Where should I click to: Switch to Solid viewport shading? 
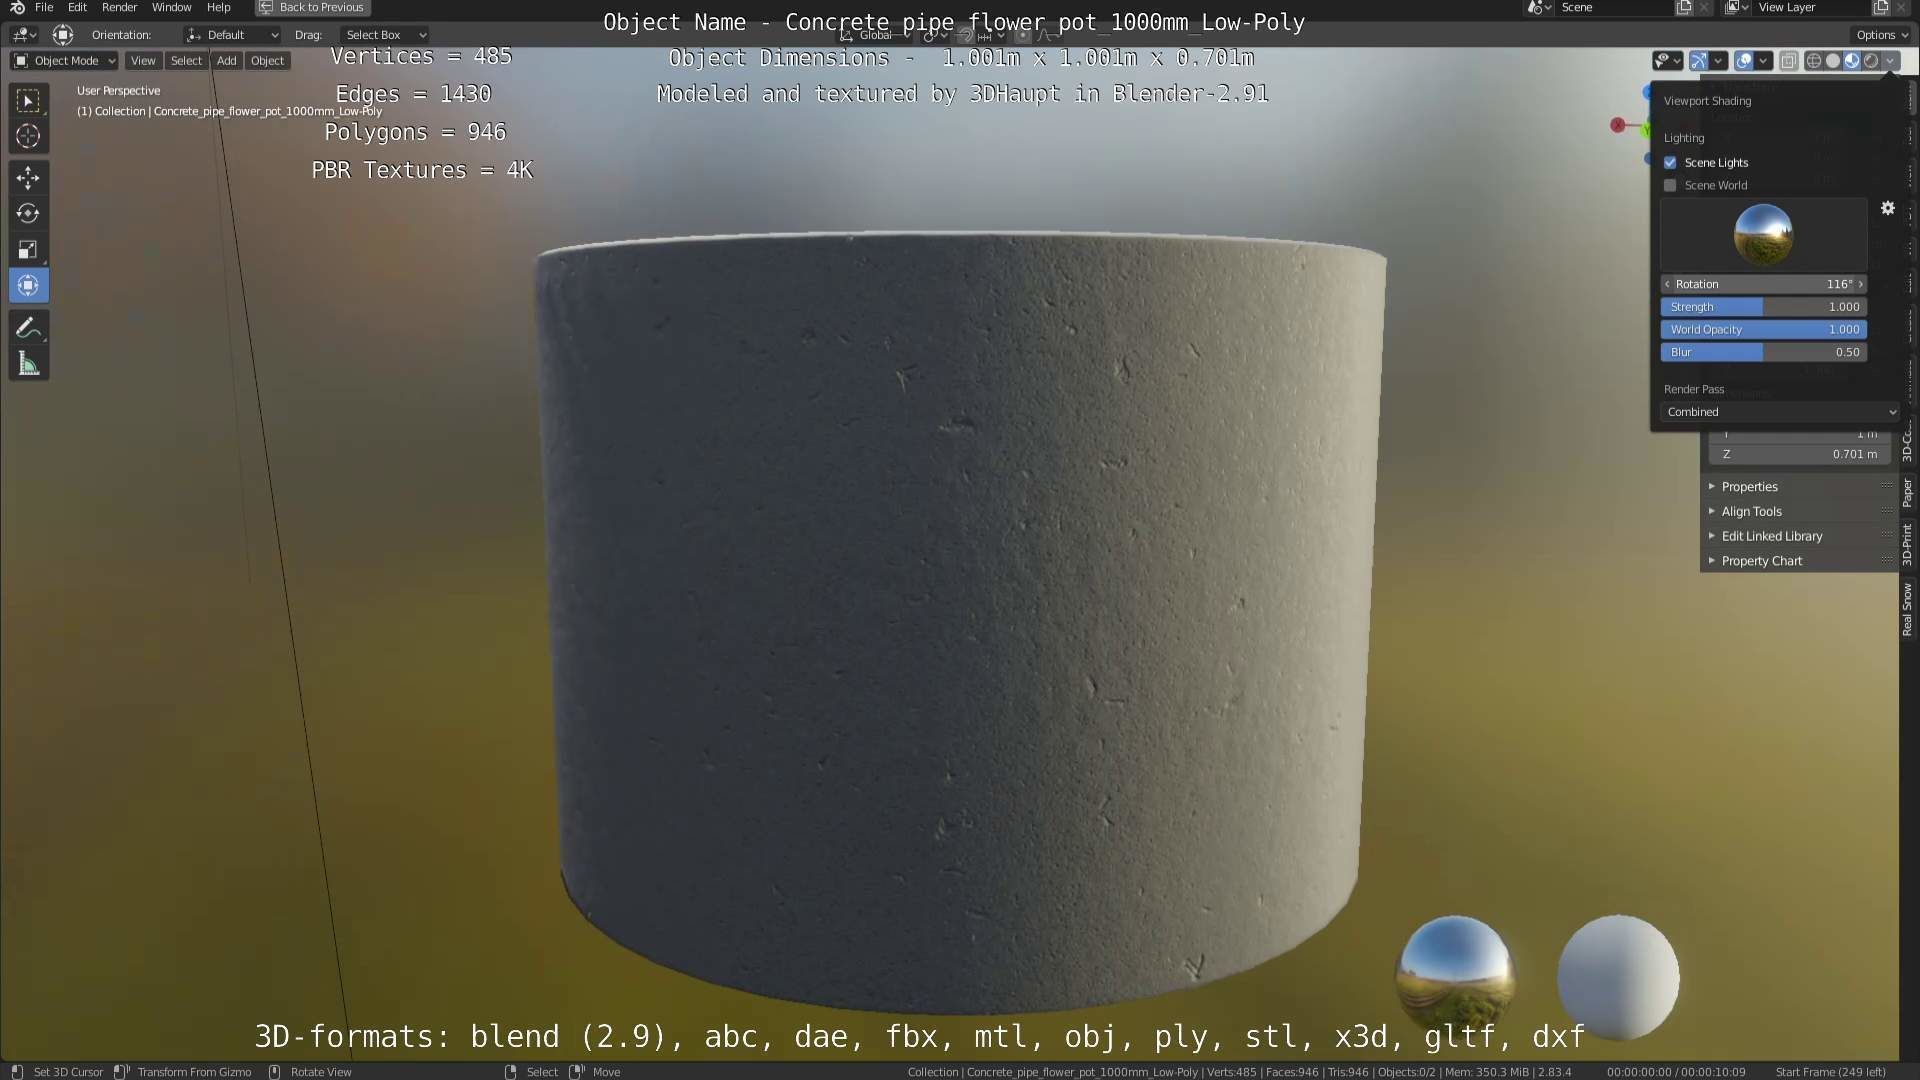click(1832, 61)
